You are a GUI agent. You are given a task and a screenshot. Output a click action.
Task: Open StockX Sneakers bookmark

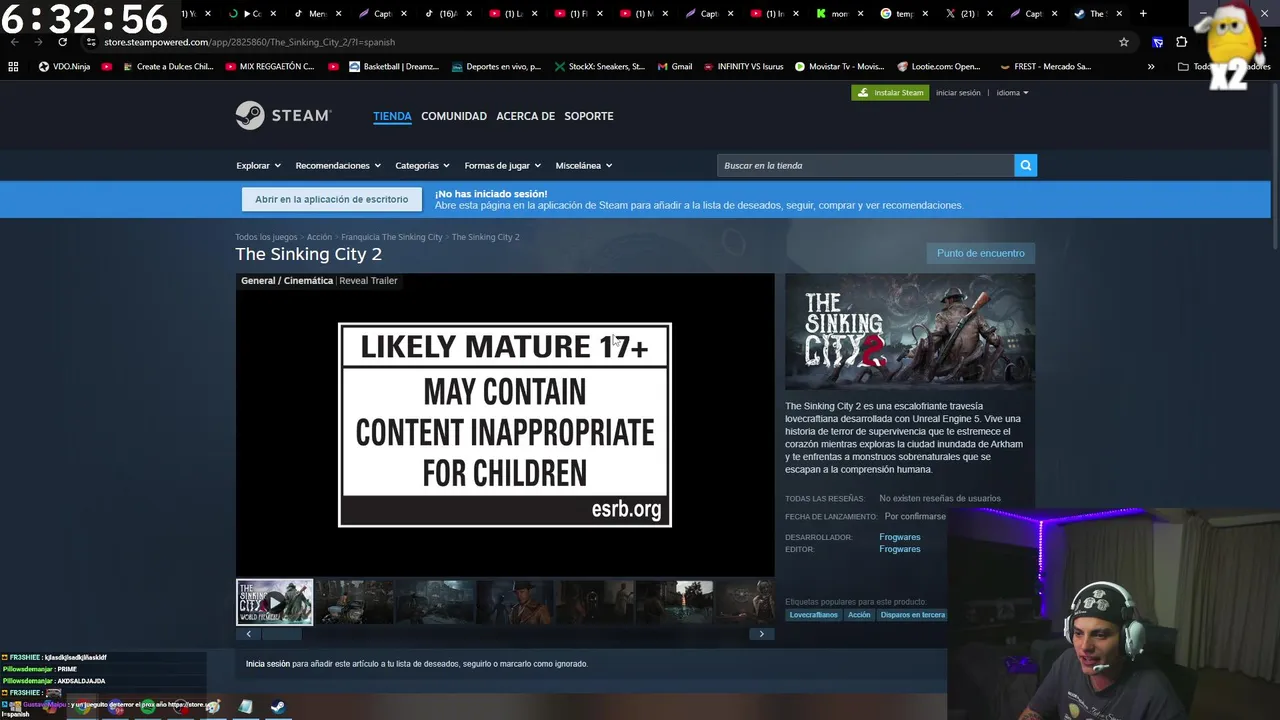599,66
